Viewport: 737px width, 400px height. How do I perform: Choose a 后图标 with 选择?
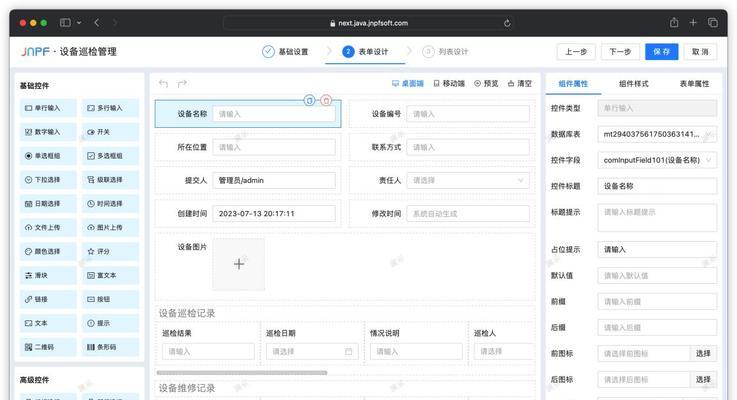tap(703, 379)
